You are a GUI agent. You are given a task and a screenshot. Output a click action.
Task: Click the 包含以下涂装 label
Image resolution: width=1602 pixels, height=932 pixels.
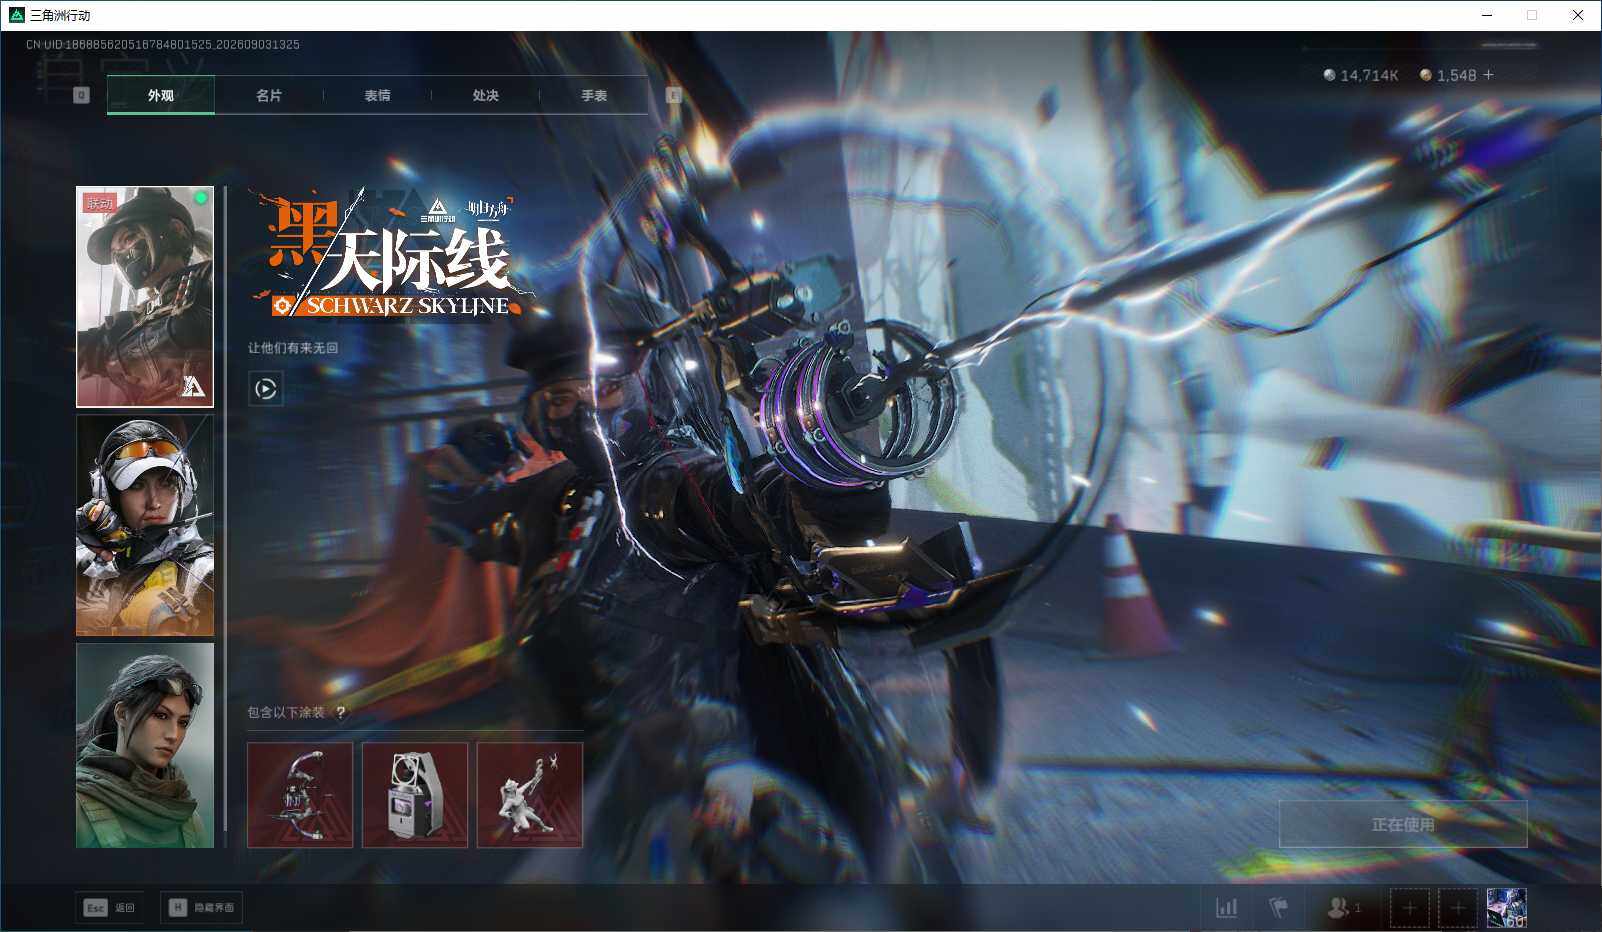coord(286,712)
